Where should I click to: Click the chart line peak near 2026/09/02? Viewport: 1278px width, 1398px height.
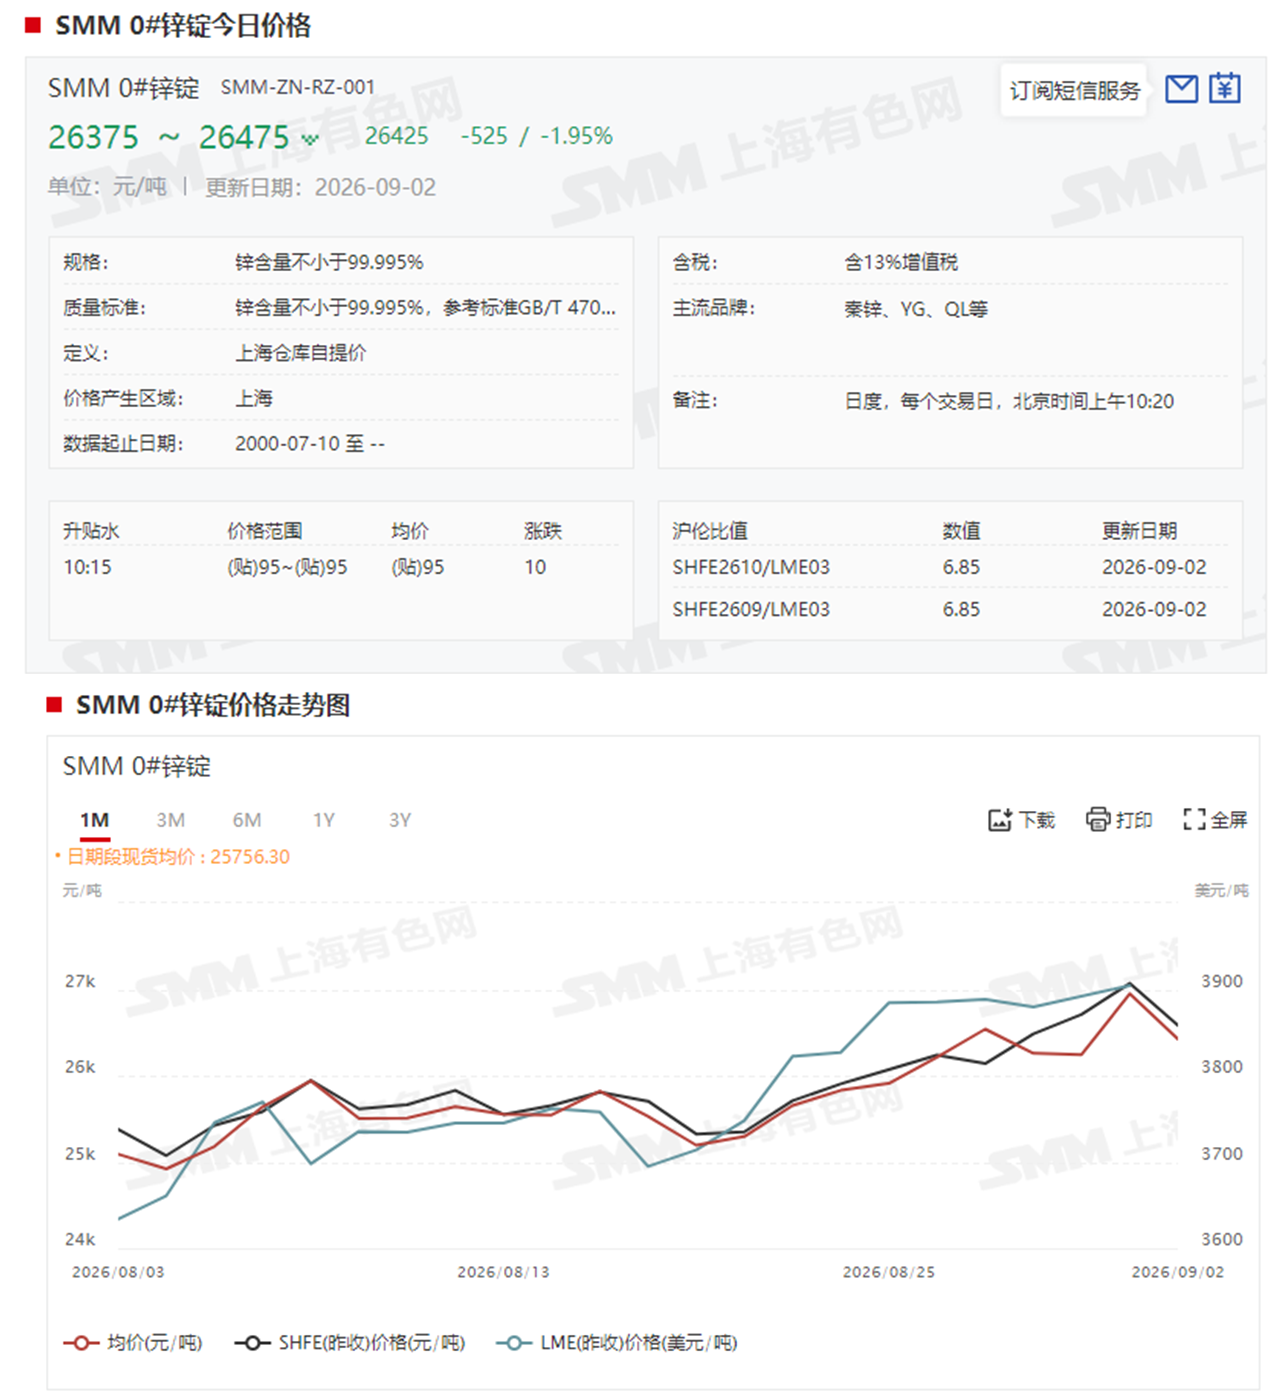tap(1130, 985)
